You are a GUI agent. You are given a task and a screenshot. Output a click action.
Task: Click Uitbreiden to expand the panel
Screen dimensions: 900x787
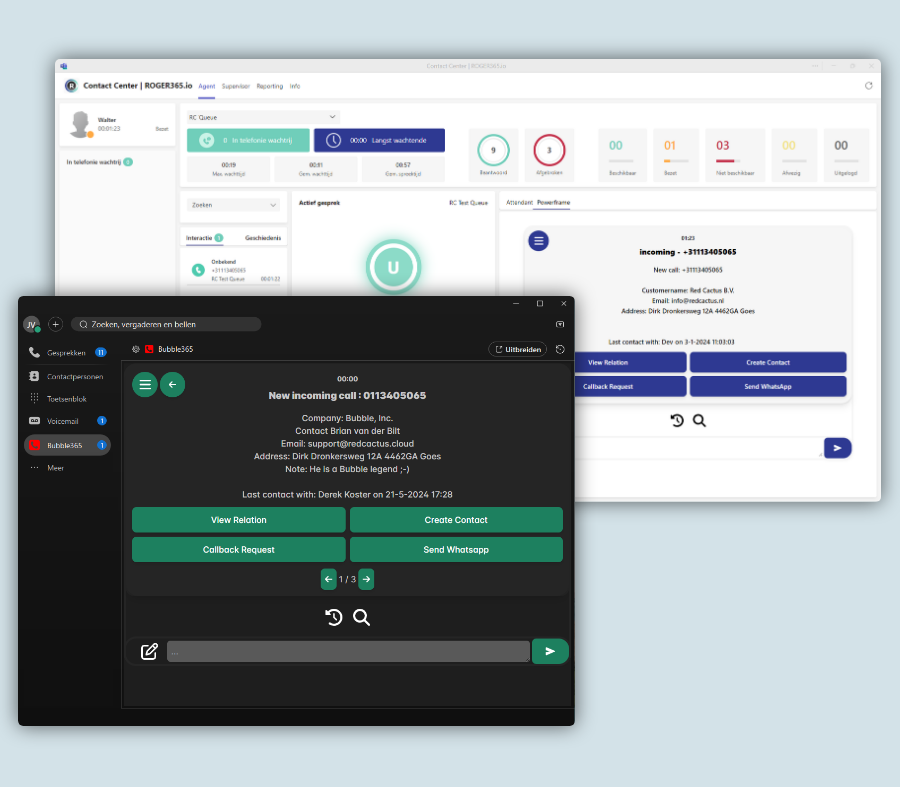click(x=518, y=349)
